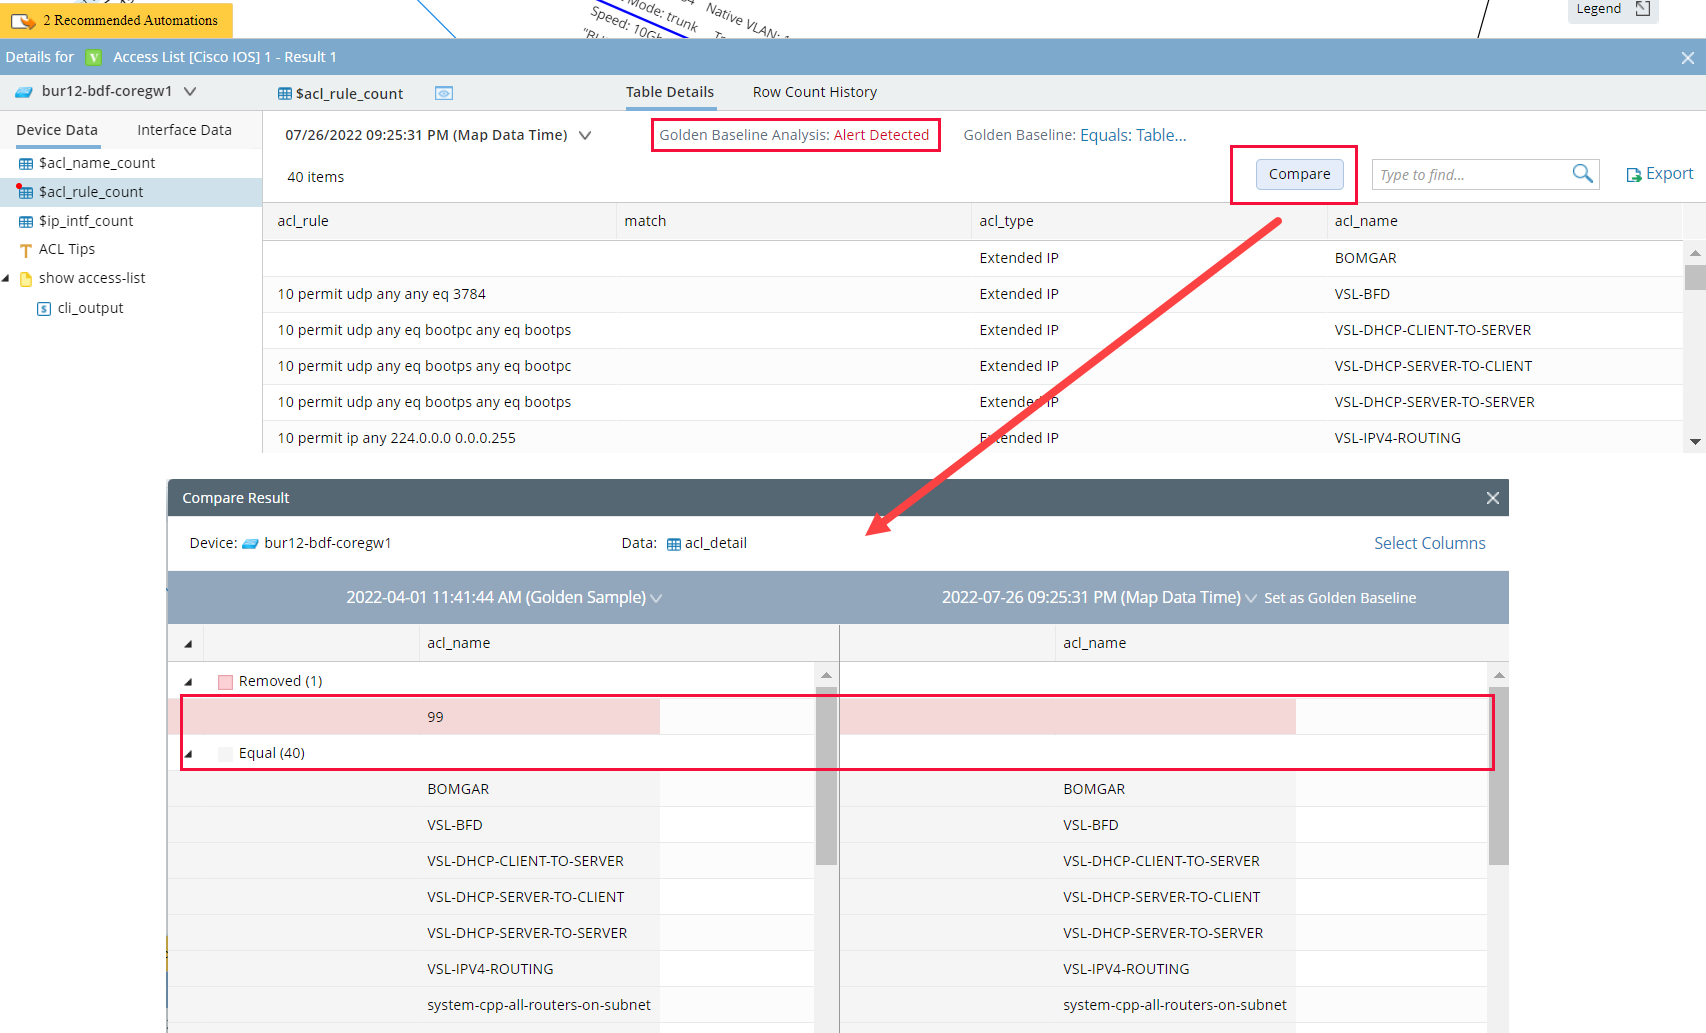Focus the Type to find search field
Image resolution: width=1706 pixels, height=1033 pixels.
click(x=1470, y=175)
